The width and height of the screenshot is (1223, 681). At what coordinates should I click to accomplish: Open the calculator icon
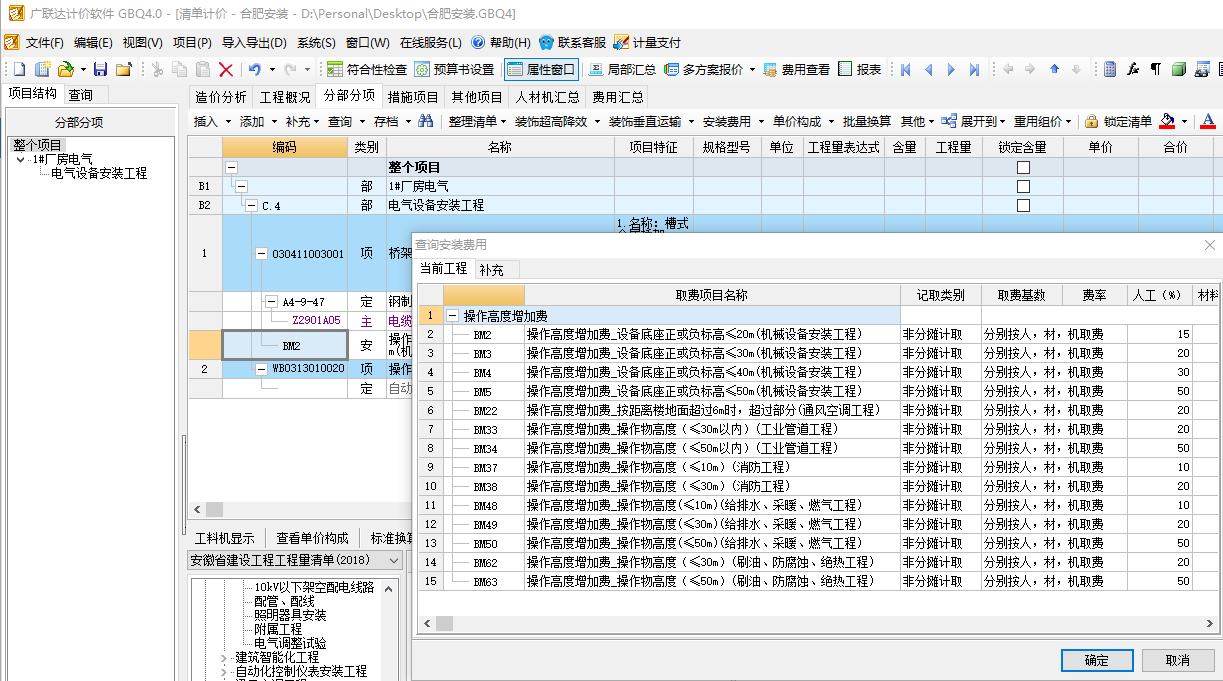pos(1110,69)
